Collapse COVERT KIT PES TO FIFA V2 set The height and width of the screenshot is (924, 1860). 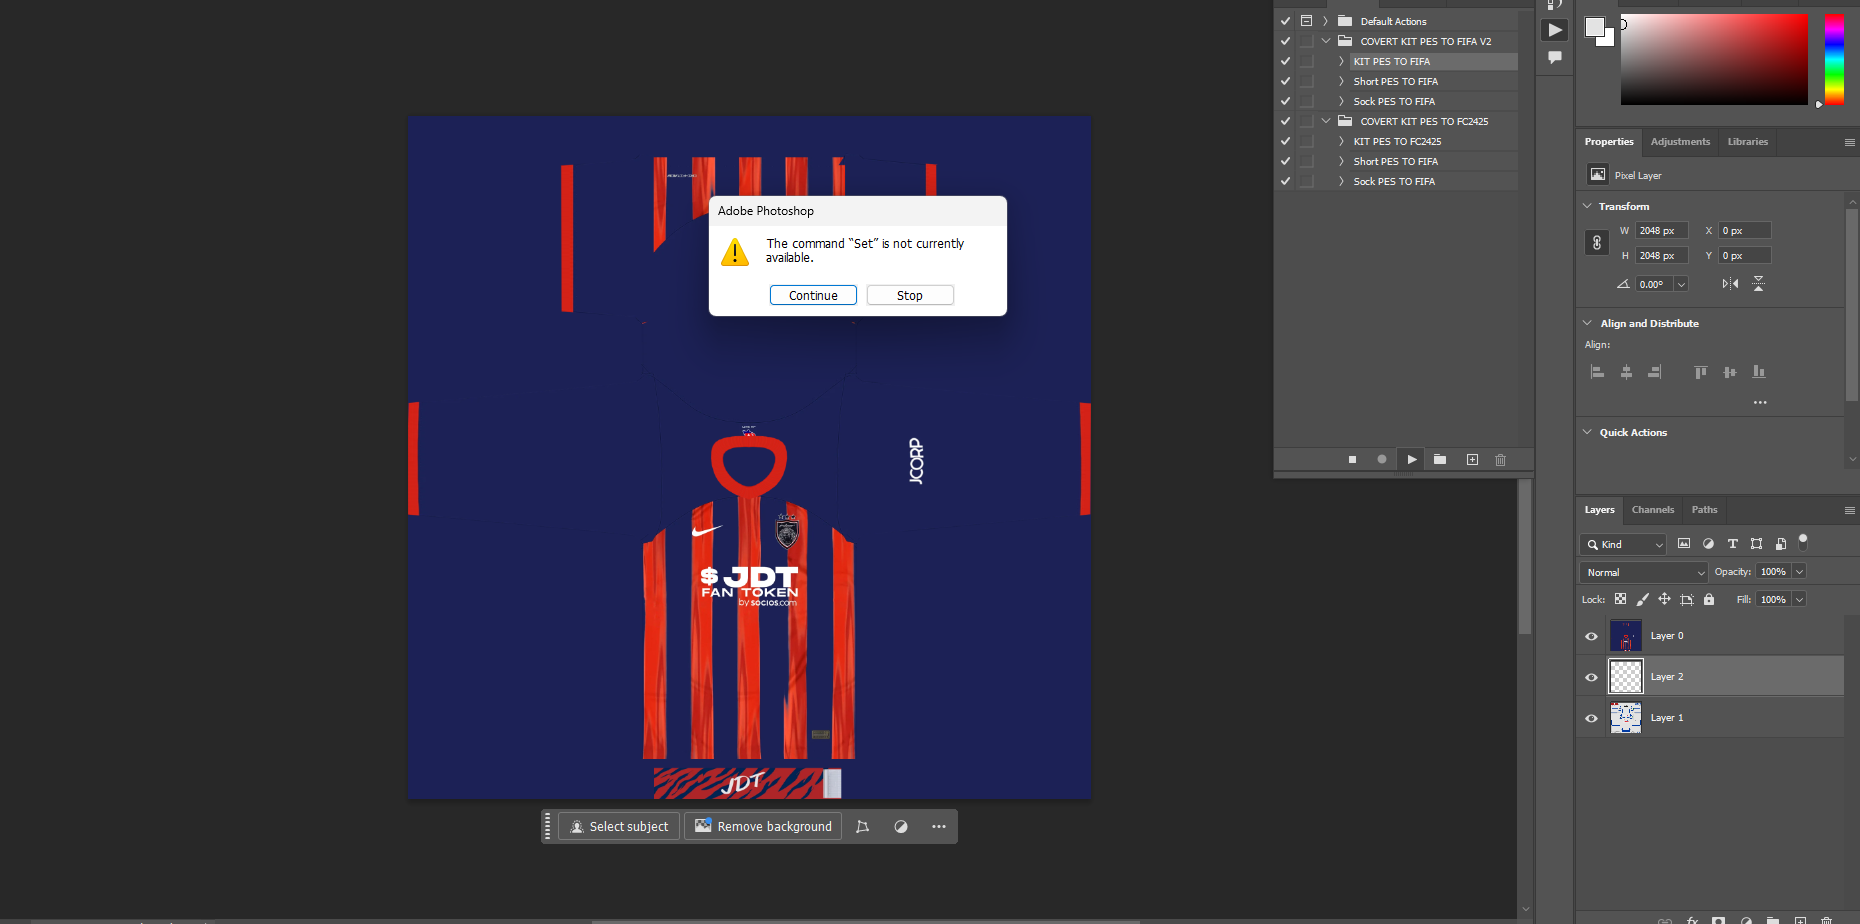pos(1326,41)
